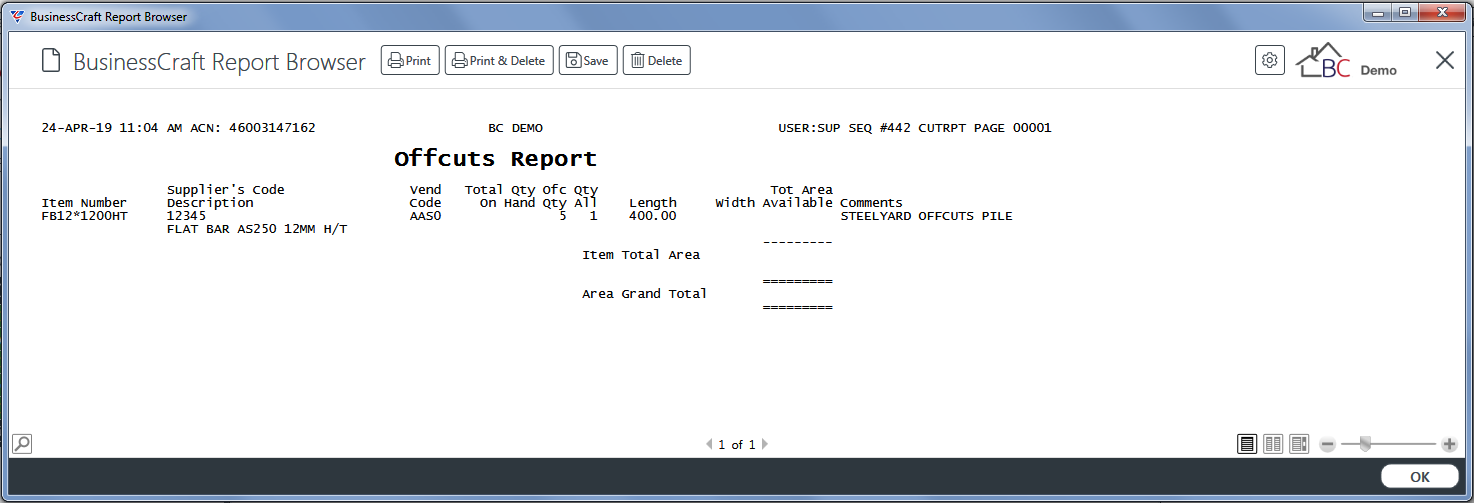1474x503 pixels.
Task: Click the BusinessCraft Report Browser title
Action: tap(219, 61)
